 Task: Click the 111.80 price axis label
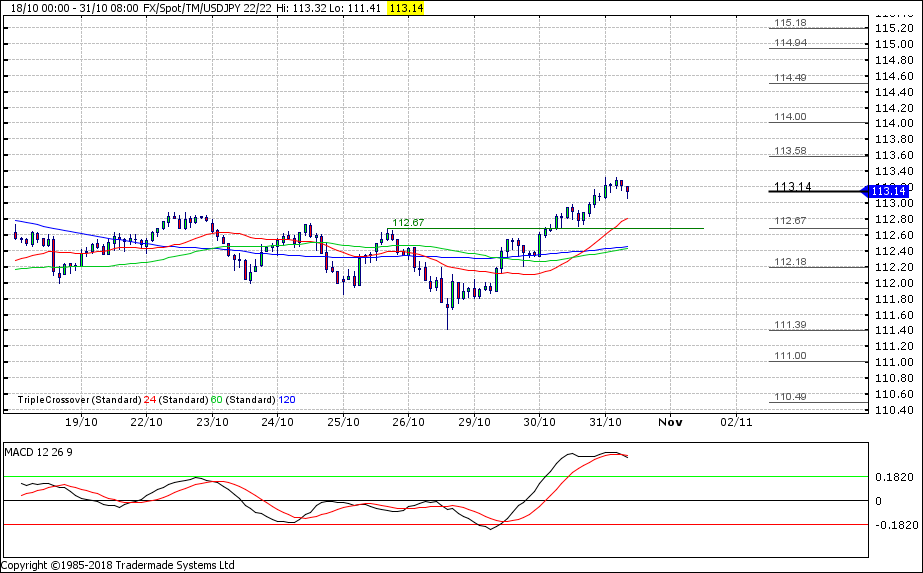(x=894, y=299)
